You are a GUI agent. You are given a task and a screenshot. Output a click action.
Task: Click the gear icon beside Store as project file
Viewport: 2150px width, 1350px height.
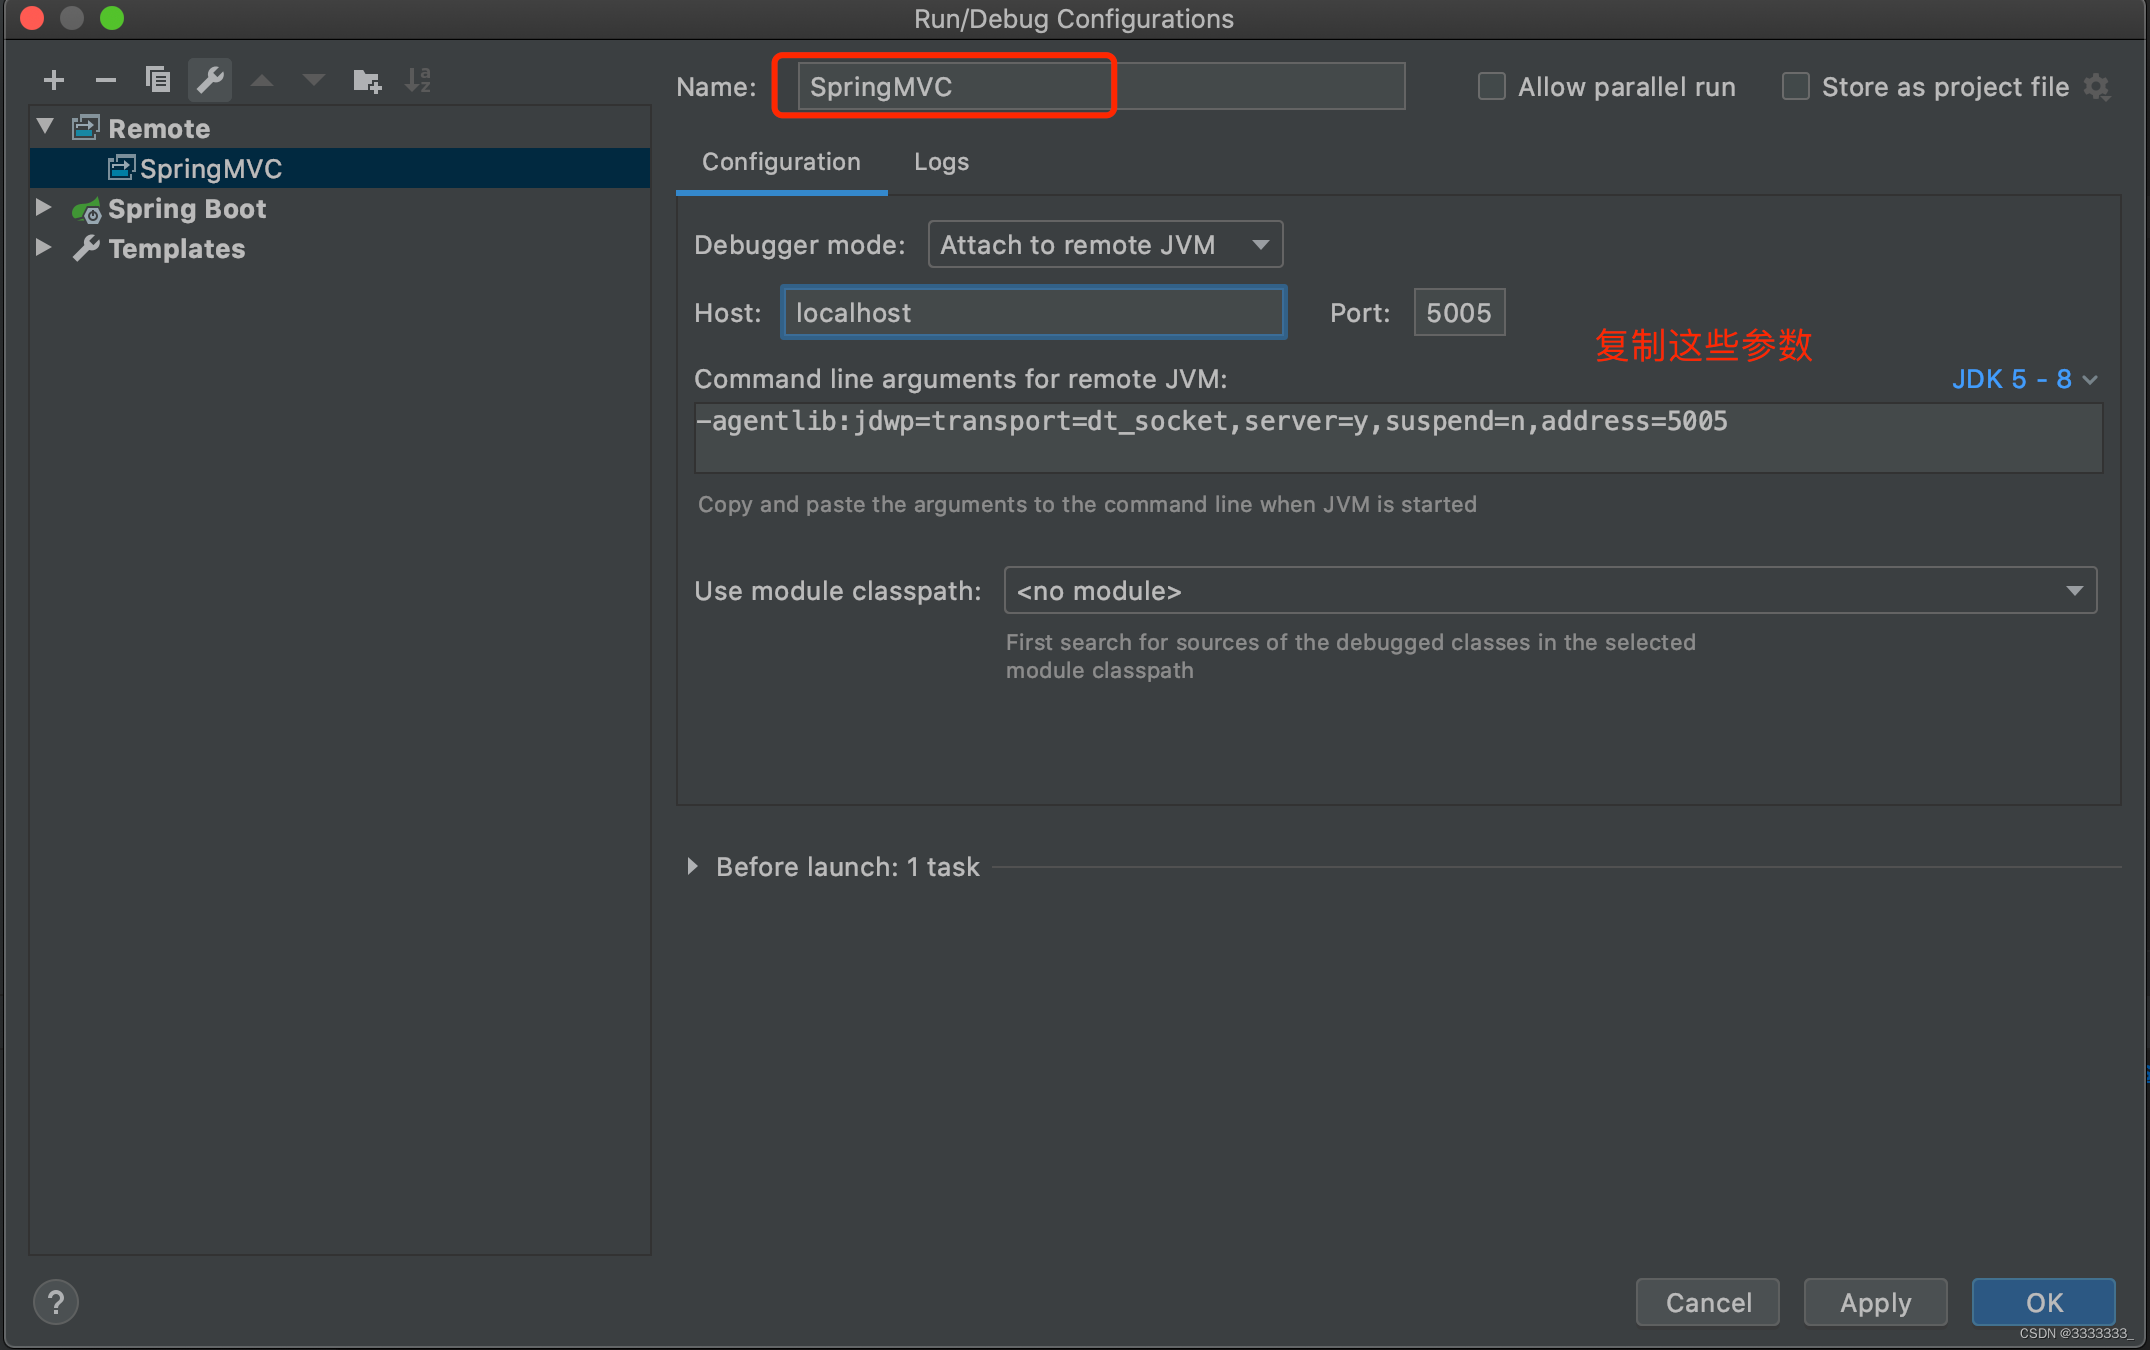[x=2097, y=88]
